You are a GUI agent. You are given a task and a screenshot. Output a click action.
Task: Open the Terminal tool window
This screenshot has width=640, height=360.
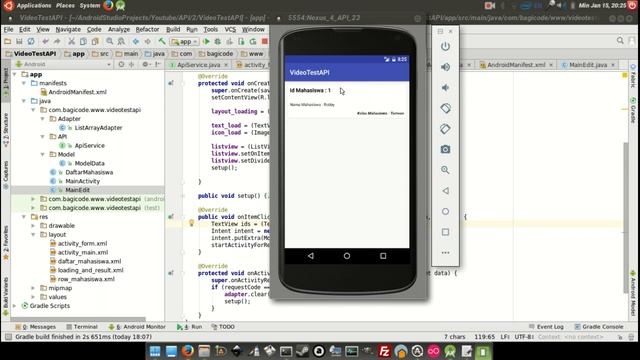[82, 327]
